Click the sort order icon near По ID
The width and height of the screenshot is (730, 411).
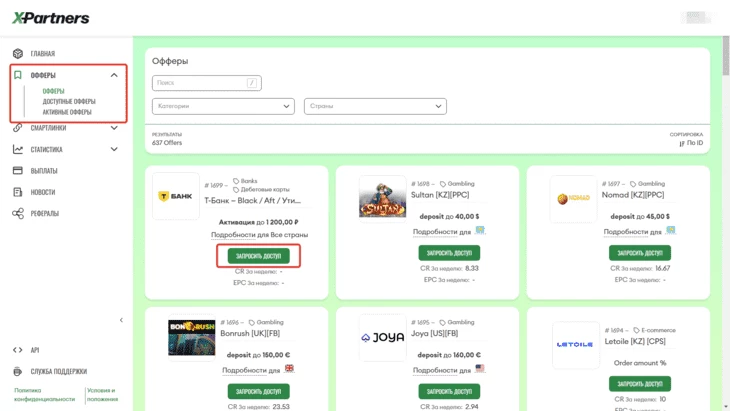pyautogui.click(x=682, y=143)
